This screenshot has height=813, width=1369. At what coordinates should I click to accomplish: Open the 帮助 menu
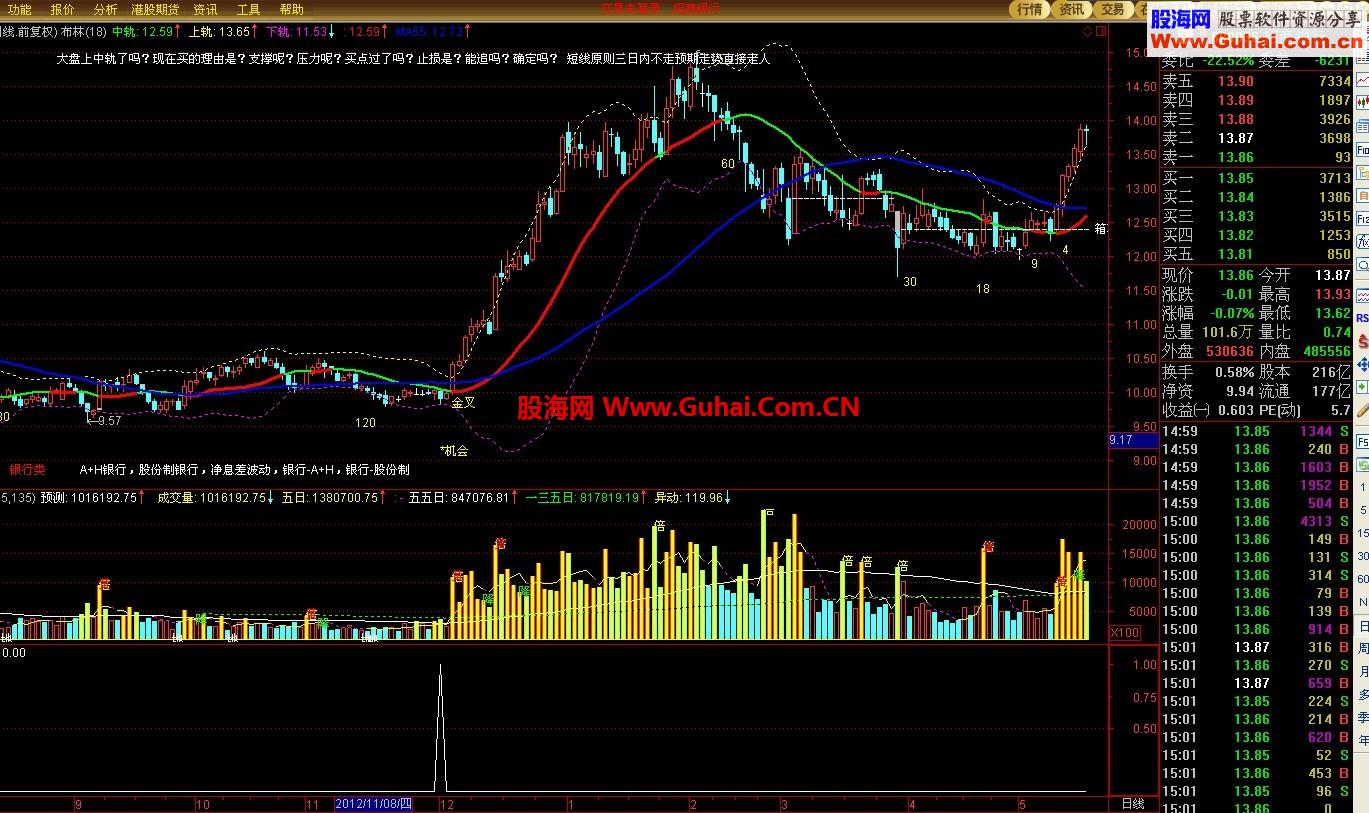click(291, 9)
